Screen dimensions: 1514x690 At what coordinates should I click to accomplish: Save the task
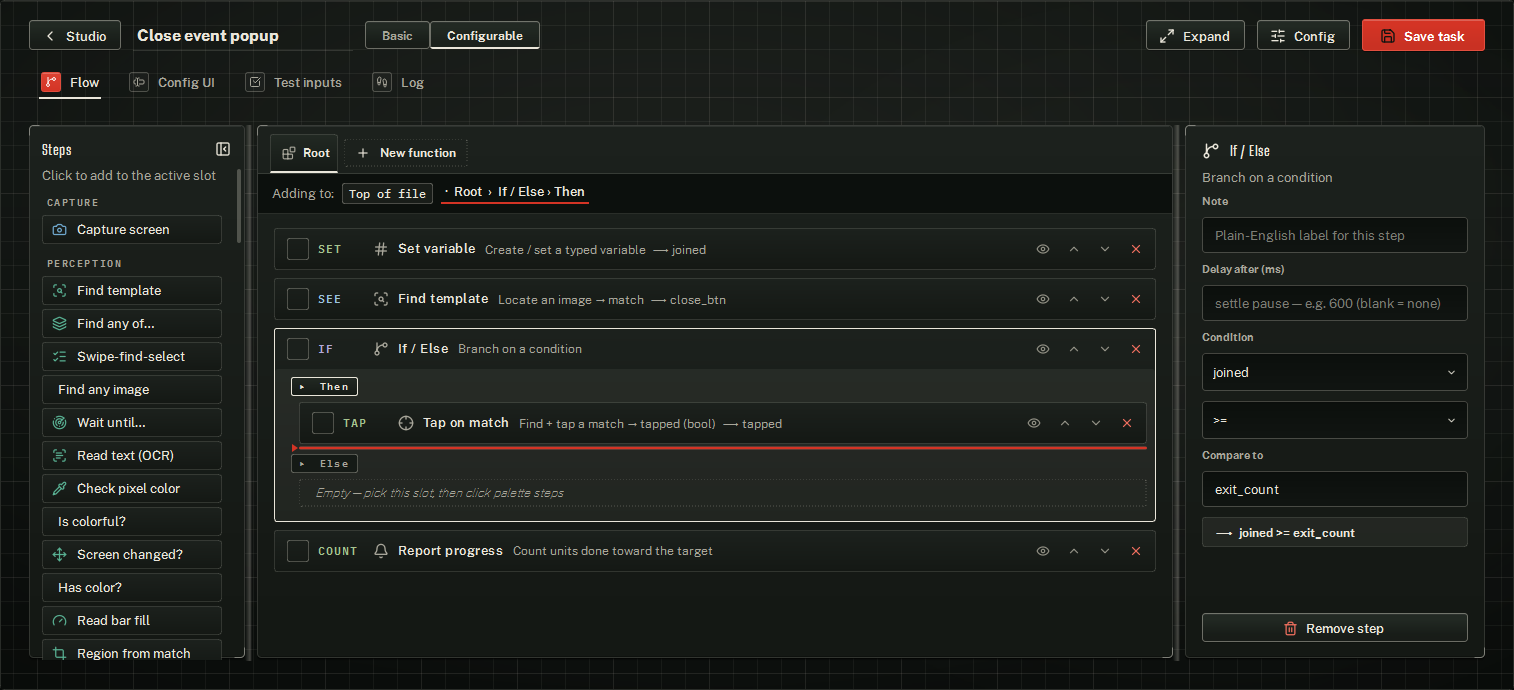tap(1423, 35)
